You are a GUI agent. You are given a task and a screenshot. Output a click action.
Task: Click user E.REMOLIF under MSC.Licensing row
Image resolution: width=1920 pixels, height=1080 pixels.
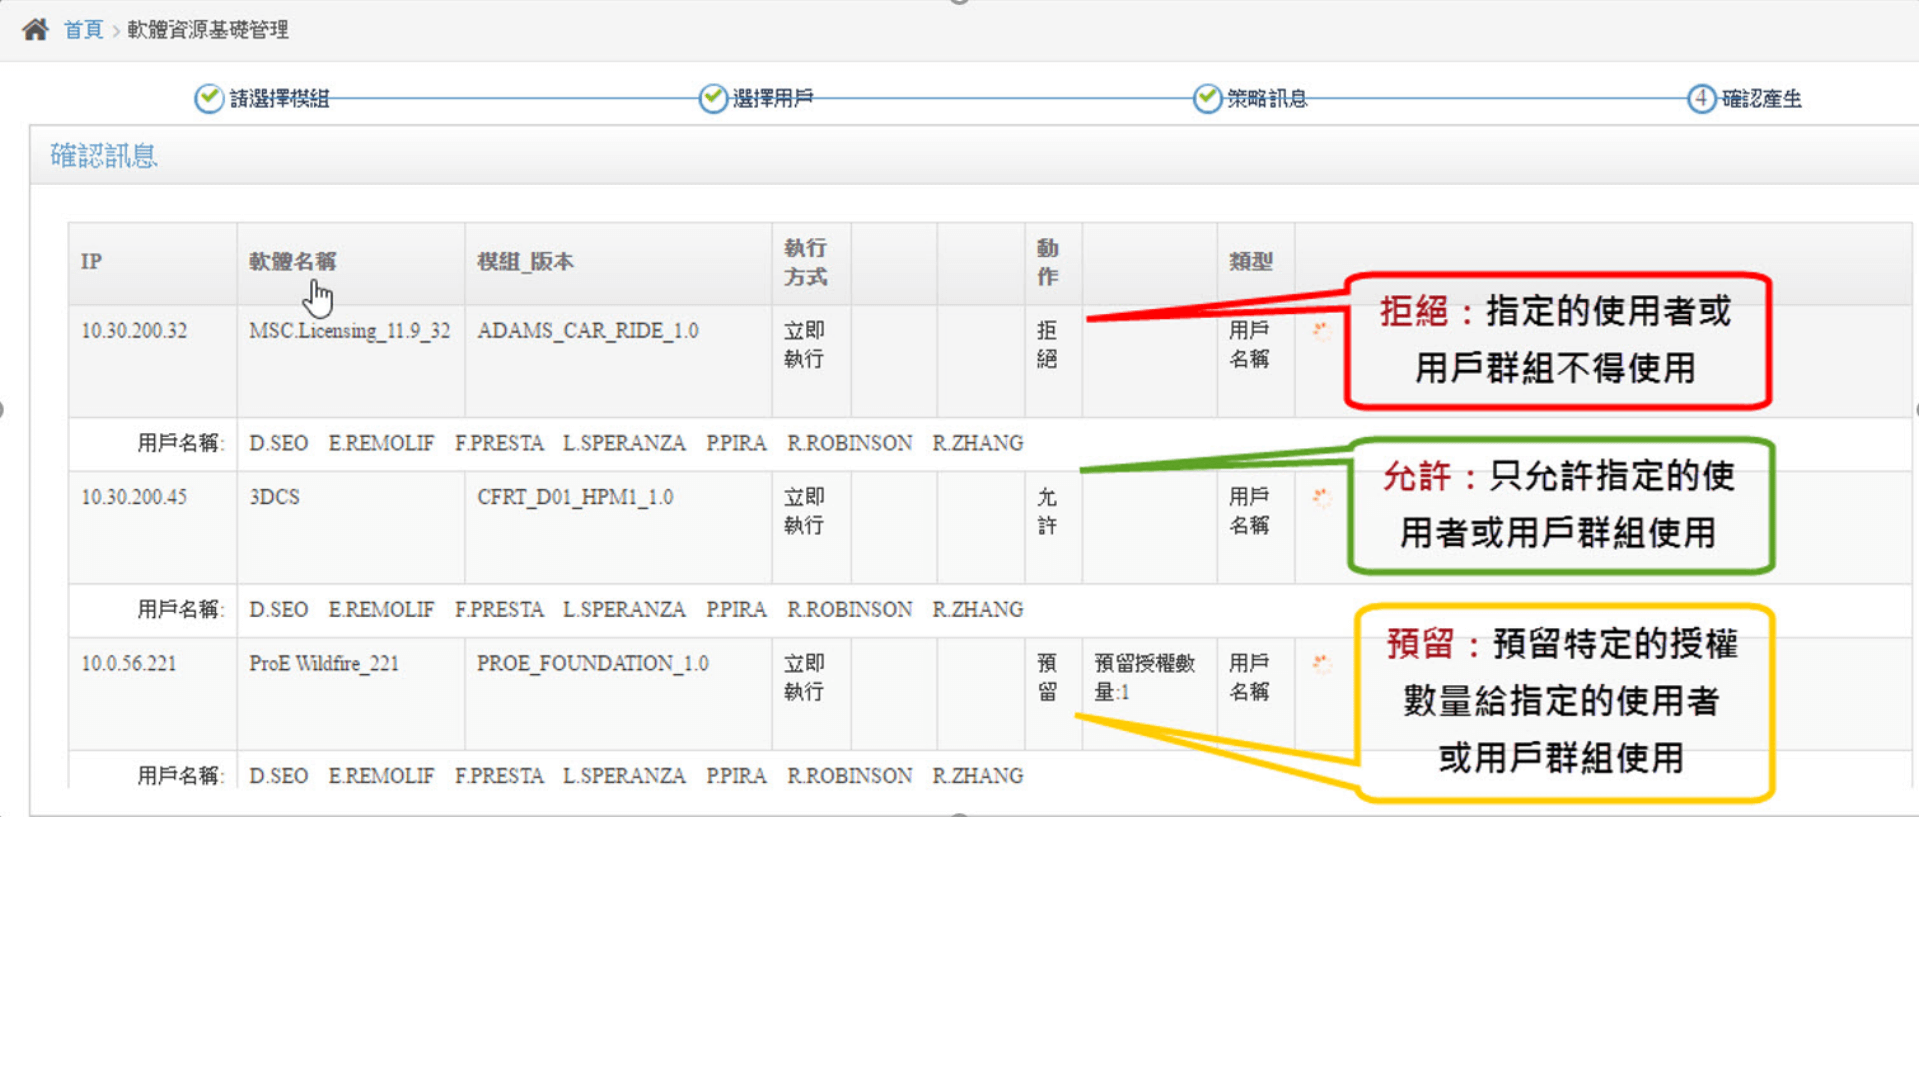(x=381, y=443)
